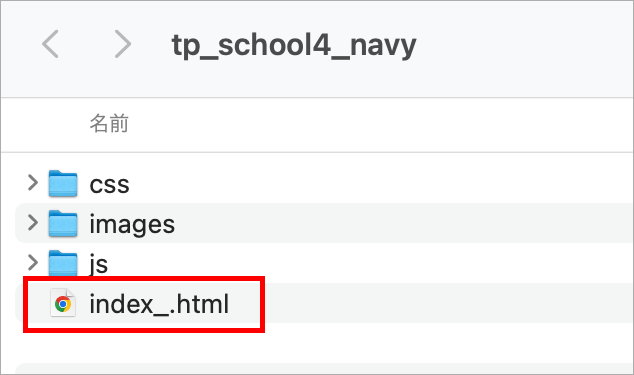Select the js folder icon
The width and height of the screenshot is (634, 375).
click(x=63, y=263)
